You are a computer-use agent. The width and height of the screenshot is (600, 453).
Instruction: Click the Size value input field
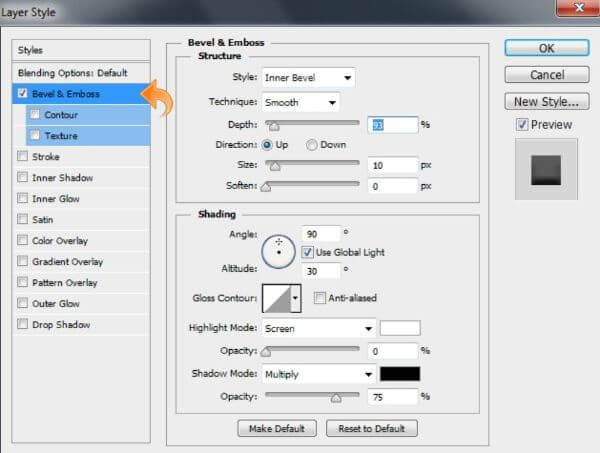tap(390, 165)
